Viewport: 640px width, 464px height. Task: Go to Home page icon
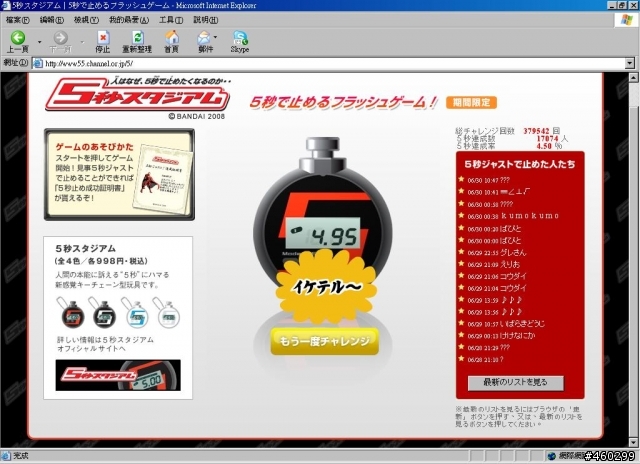pos(172,37)
